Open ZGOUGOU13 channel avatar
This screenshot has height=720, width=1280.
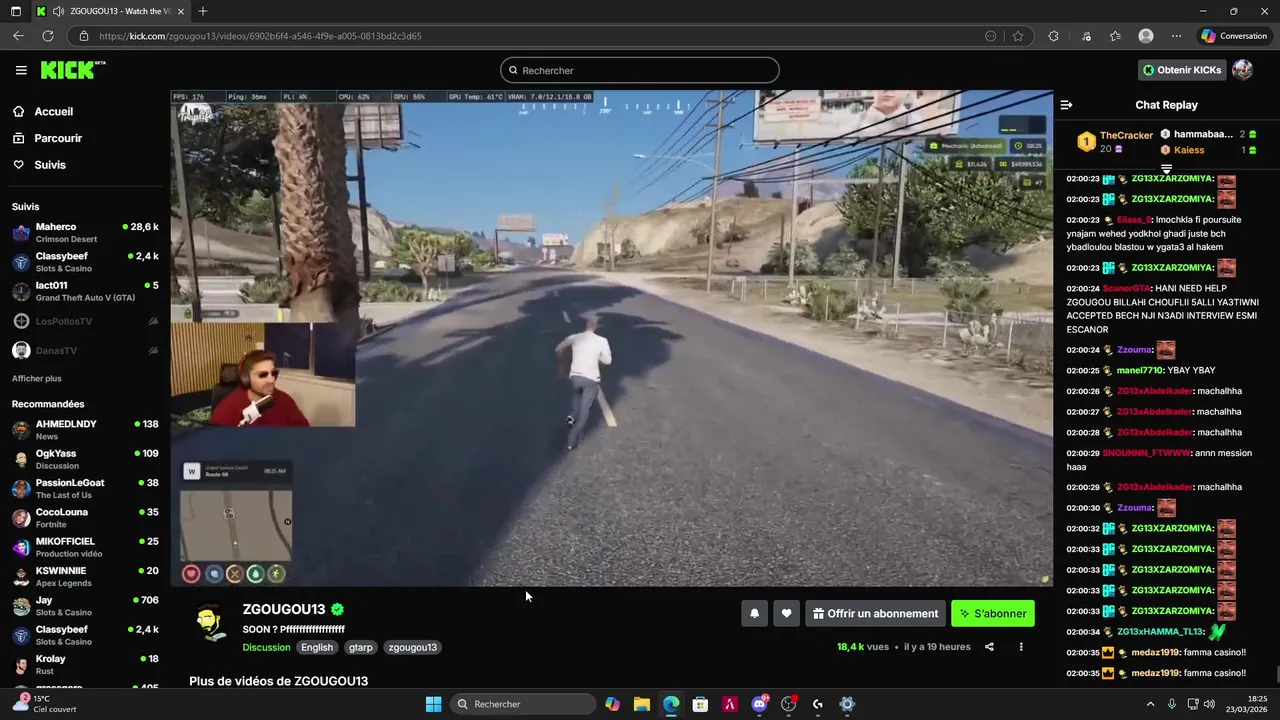click(211, 623)
